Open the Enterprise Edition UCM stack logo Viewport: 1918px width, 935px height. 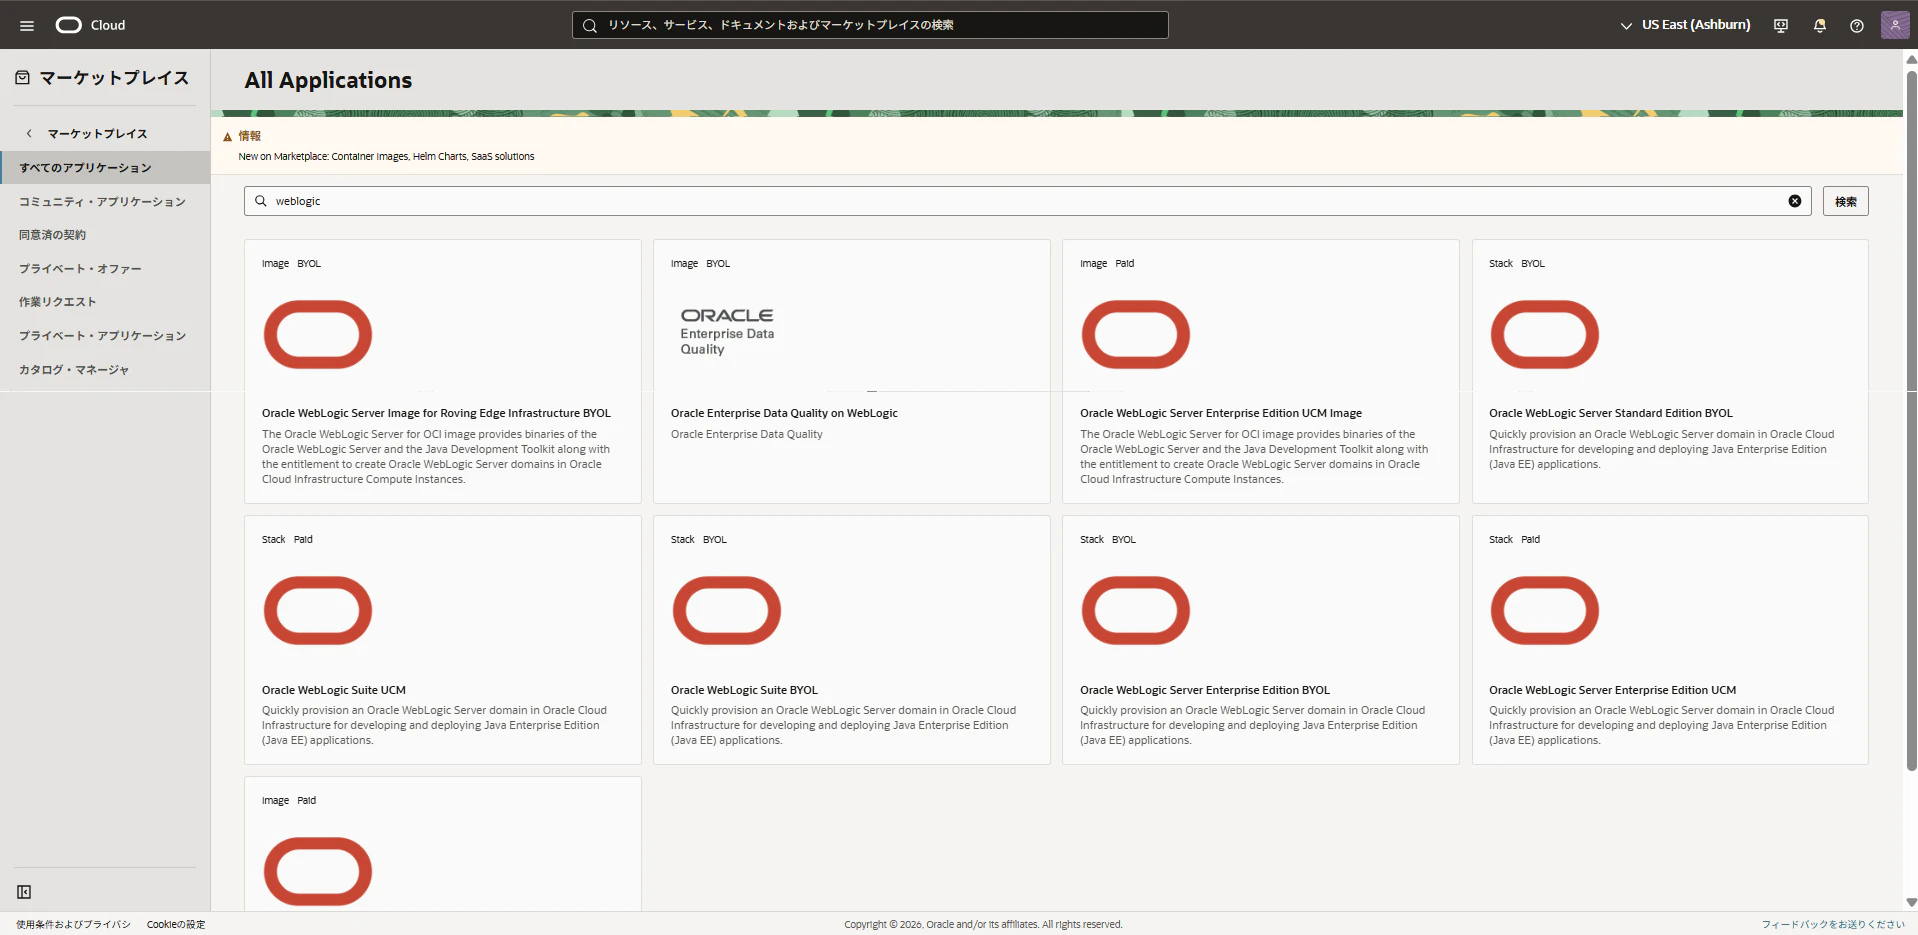(1545, 610)
